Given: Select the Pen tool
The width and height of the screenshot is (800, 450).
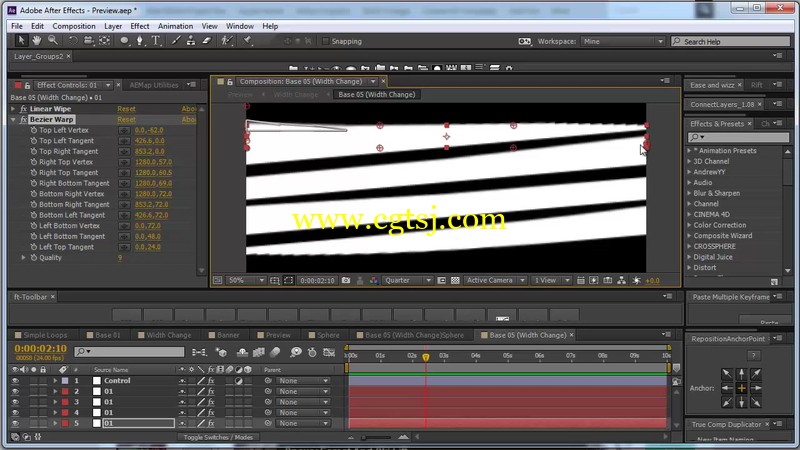Looking at the screenshot, I should tap(140, 40).
